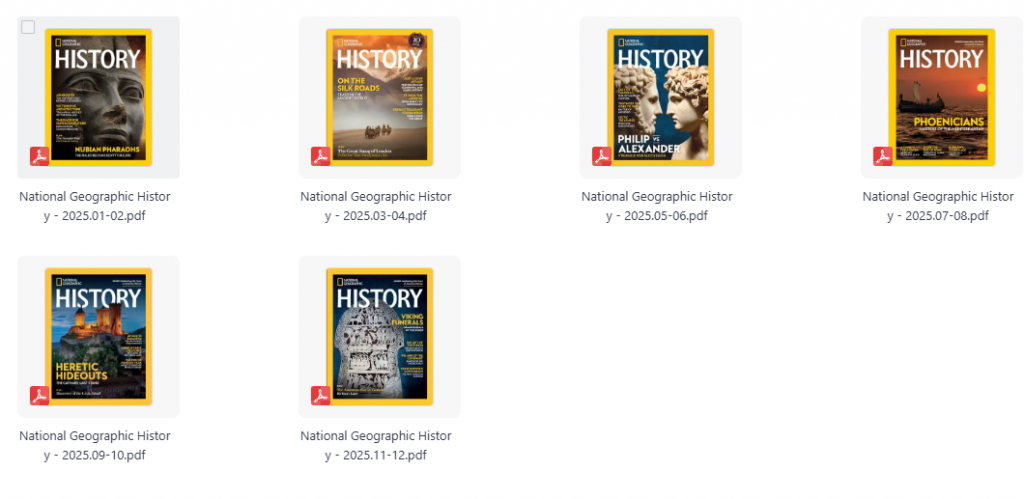Tick the checkbox on the Nubian Pharaohs file
Viewport: 1024px width, 499px height.
pyautogui.click(x=28, y=27)
